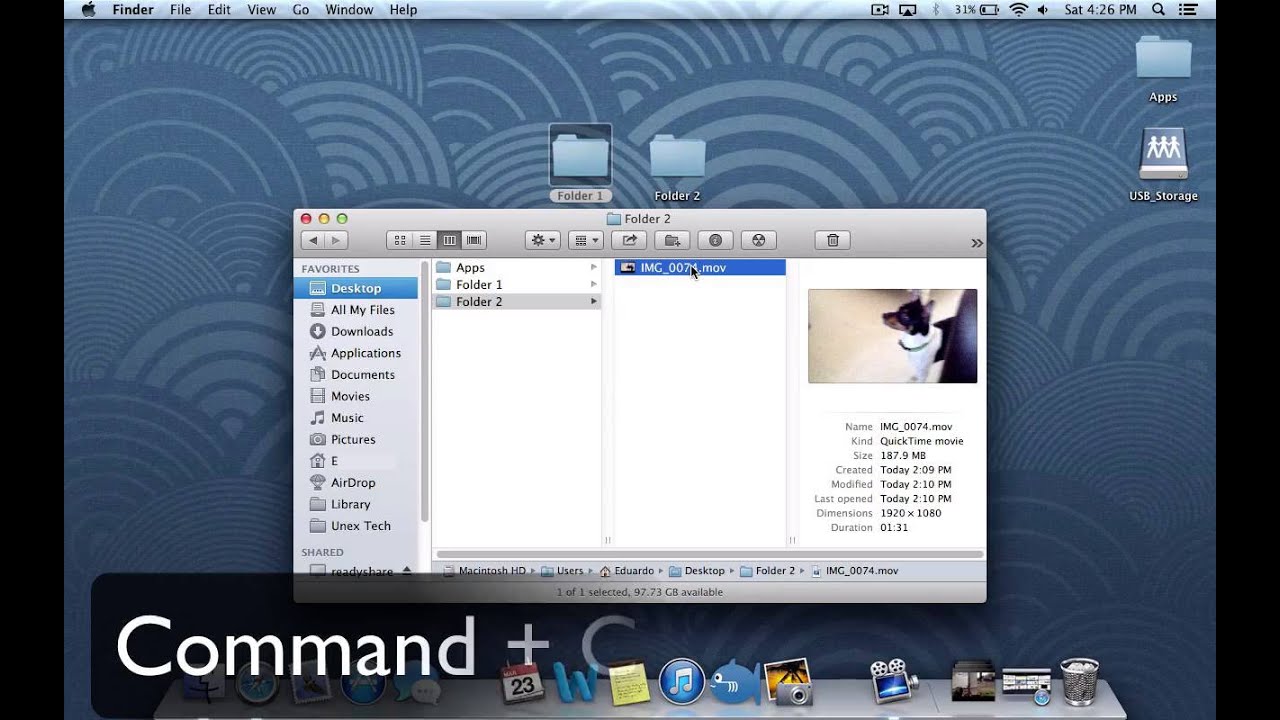Open the Apple menu

(88, 10)
